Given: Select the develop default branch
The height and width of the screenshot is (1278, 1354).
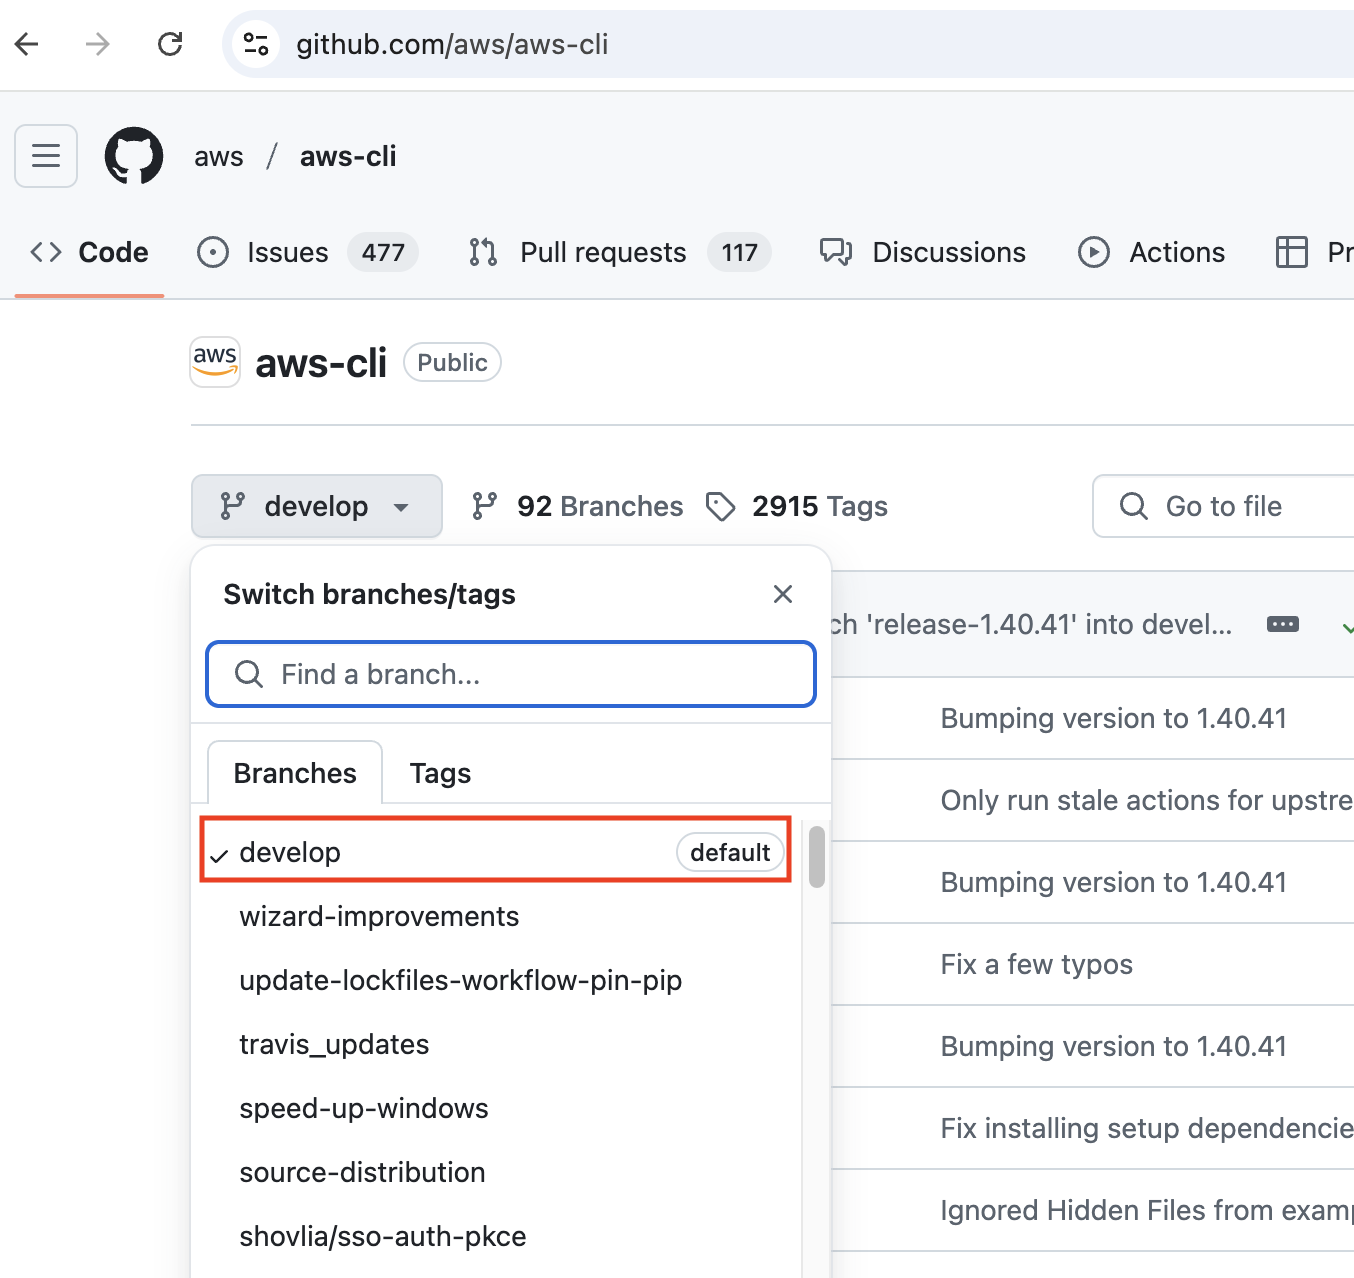Looking at the screenshot, I should [496, 852].
